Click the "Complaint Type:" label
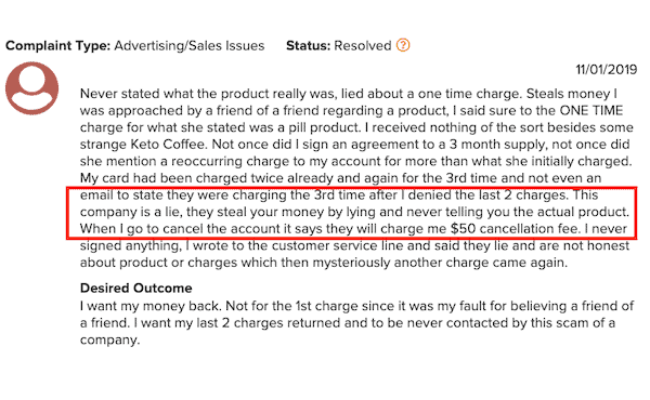The width and height of the screenshot is (650, 400). click(58, 46)
